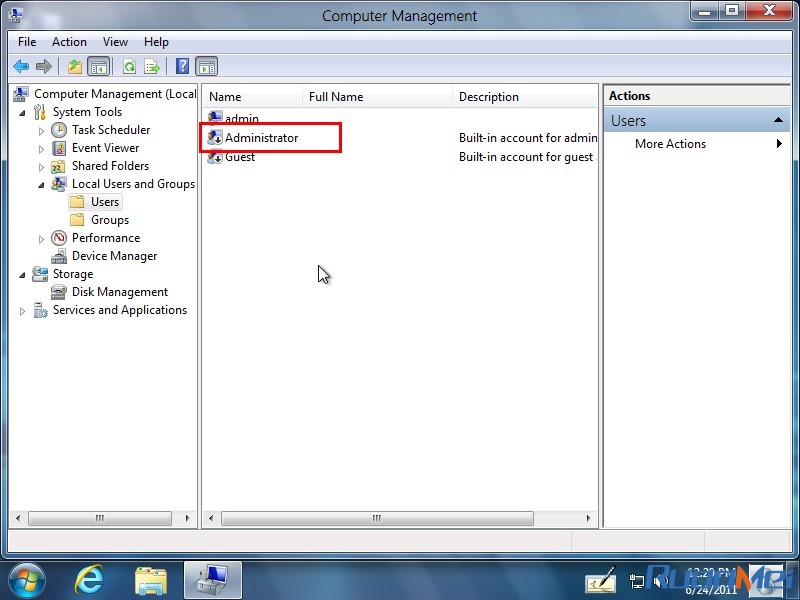
Task: Select Computer Management (Local) root
Action: [x=115, y=94]
